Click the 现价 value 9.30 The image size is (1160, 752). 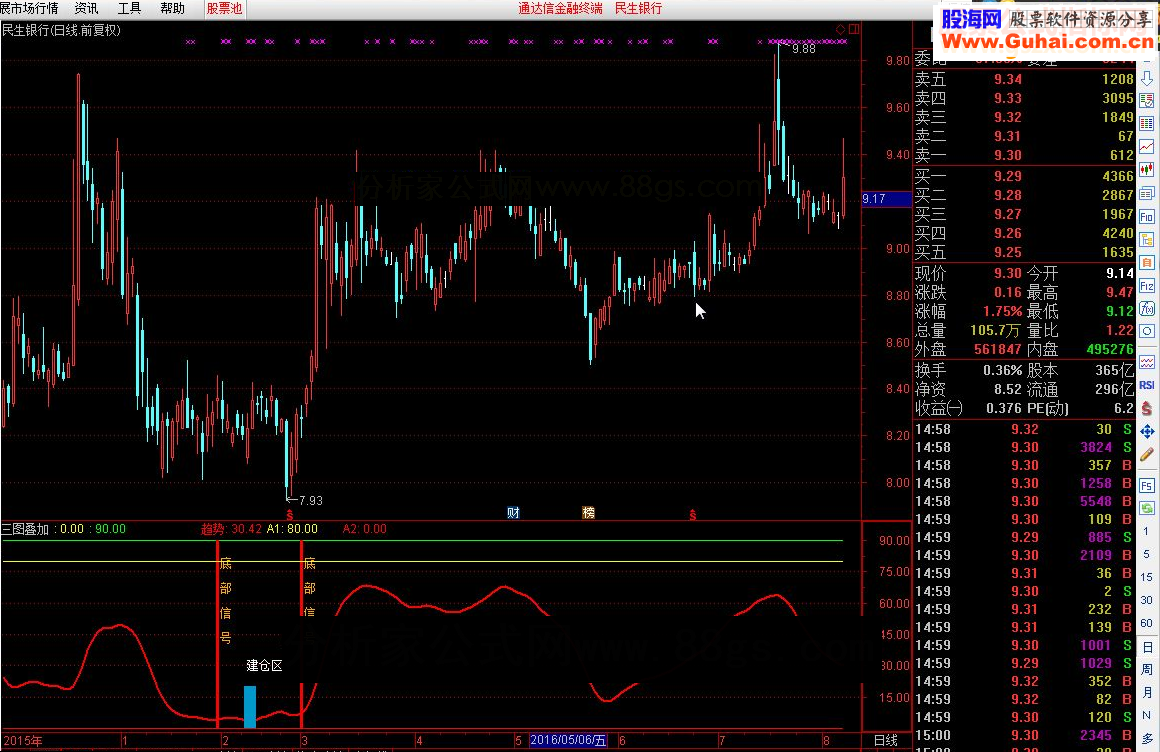pyautogui.click(x=1008, y=273)
